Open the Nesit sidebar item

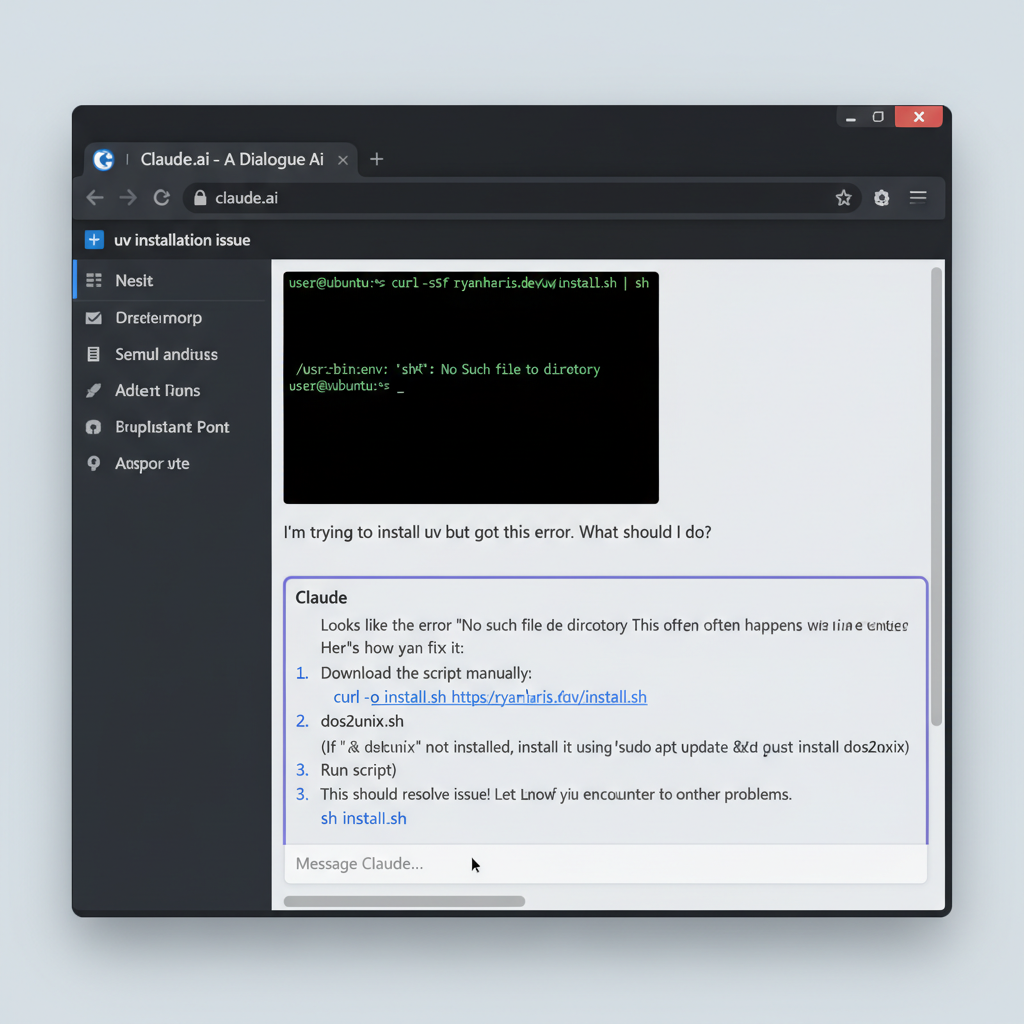tap(172, 280)
